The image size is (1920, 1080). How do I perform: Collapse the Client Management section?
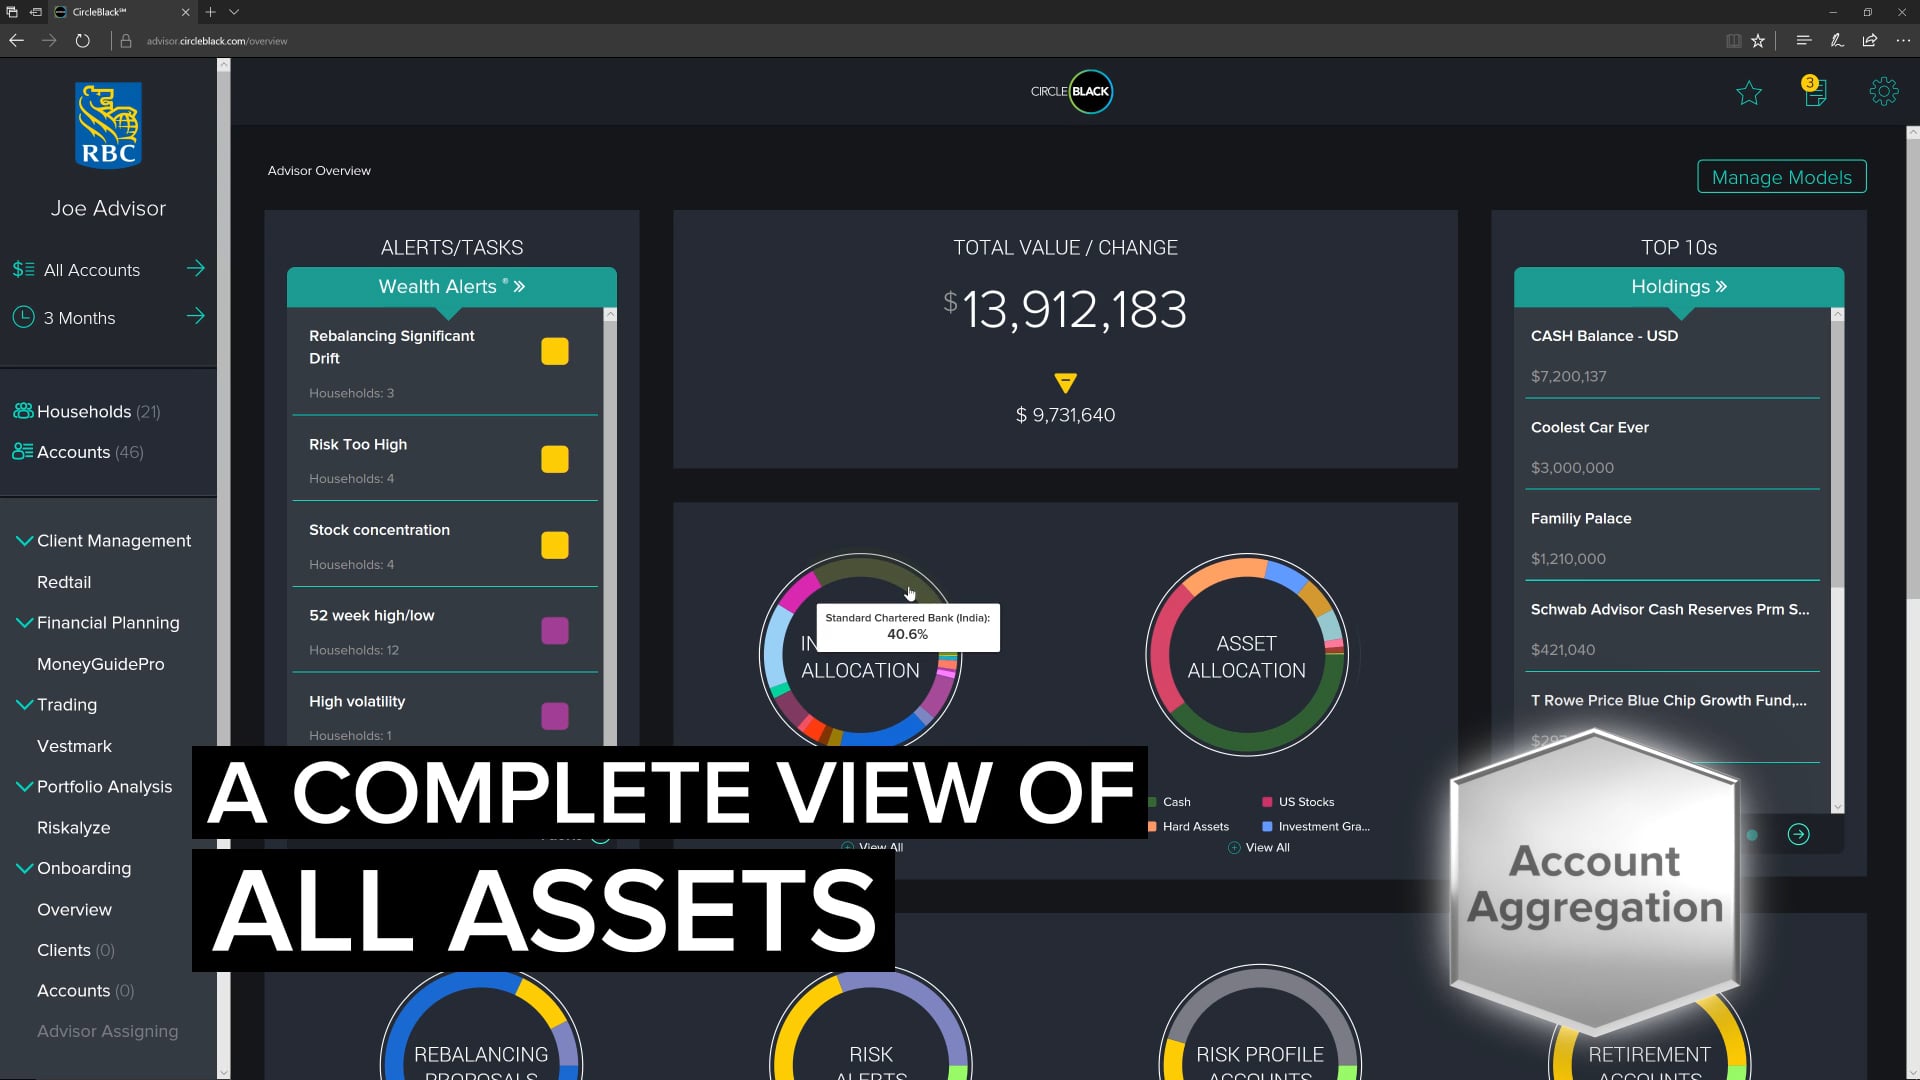(x=25, y=540)
